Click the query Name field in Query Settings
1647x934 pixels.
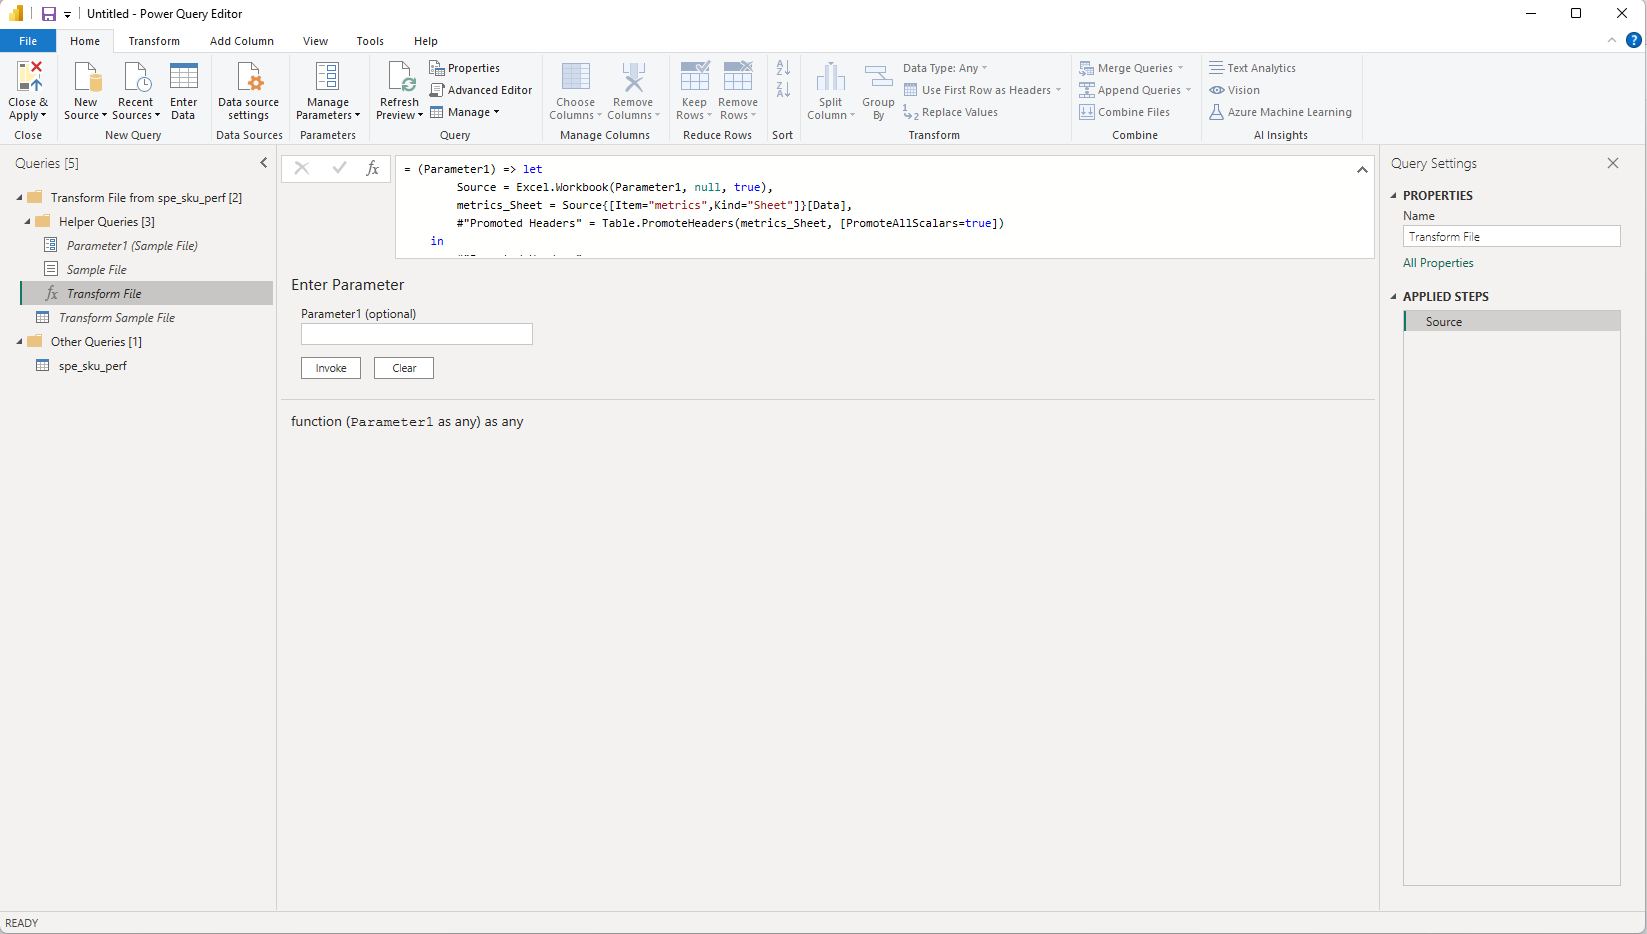[1511, 237]
